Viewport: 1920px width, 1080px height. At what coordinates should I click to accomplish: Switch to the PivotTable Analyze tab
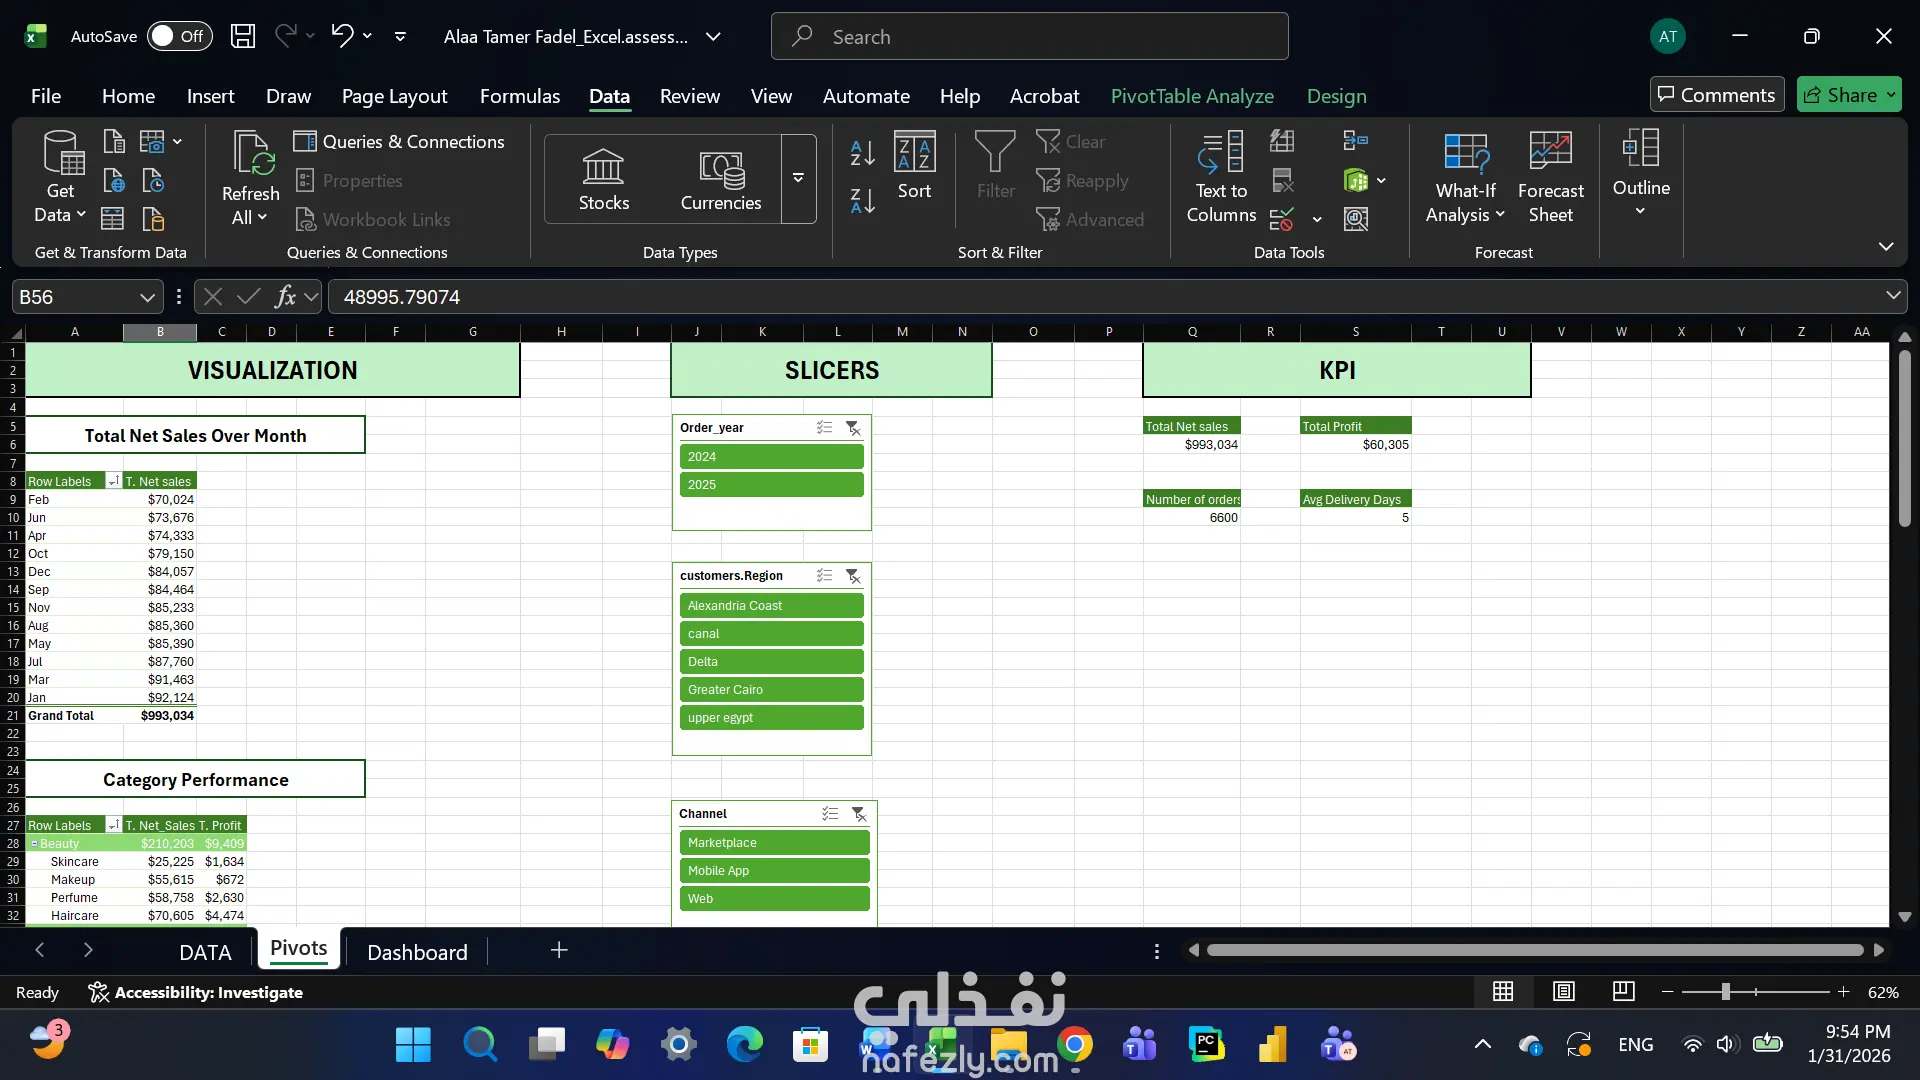(1192, 96)
